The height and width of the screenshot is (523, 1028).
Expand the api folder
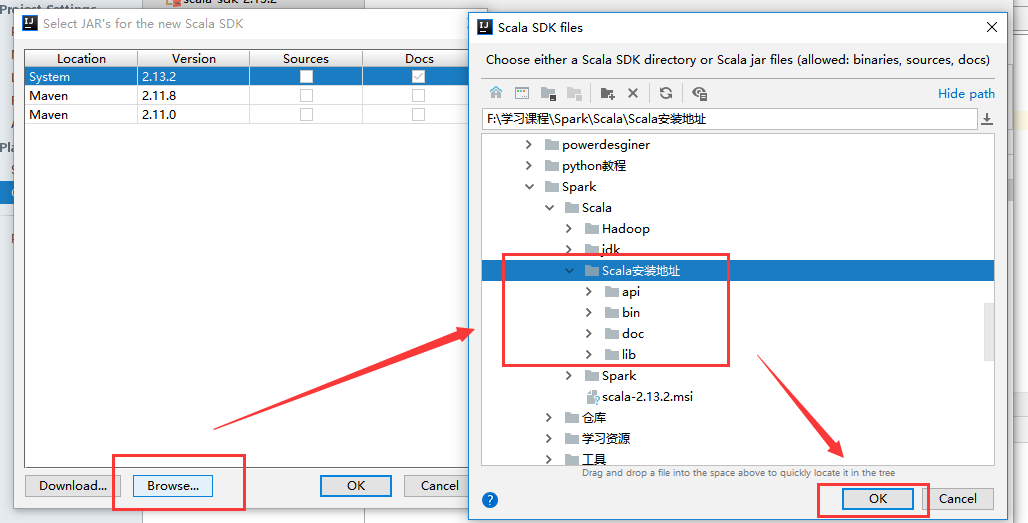[x=589, y=292]
